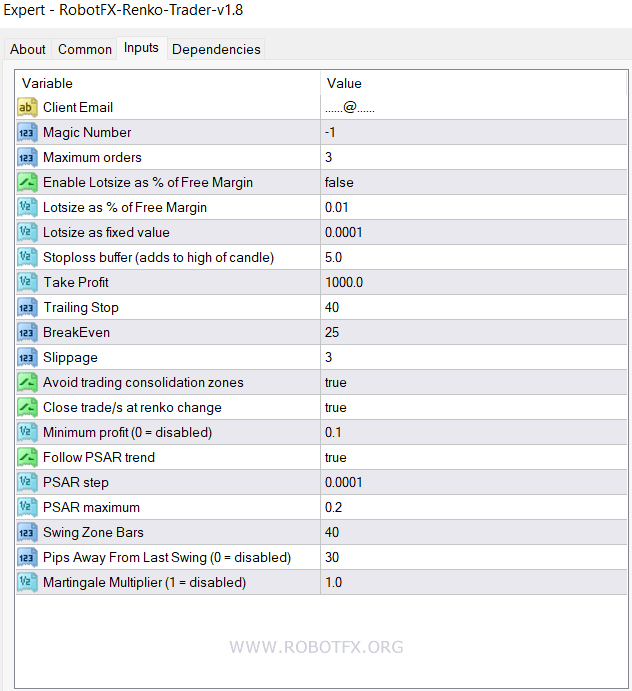Select the "Take Profit" variable label
The width and height of the screenshot is (632, 691).
tap(76, 282)
